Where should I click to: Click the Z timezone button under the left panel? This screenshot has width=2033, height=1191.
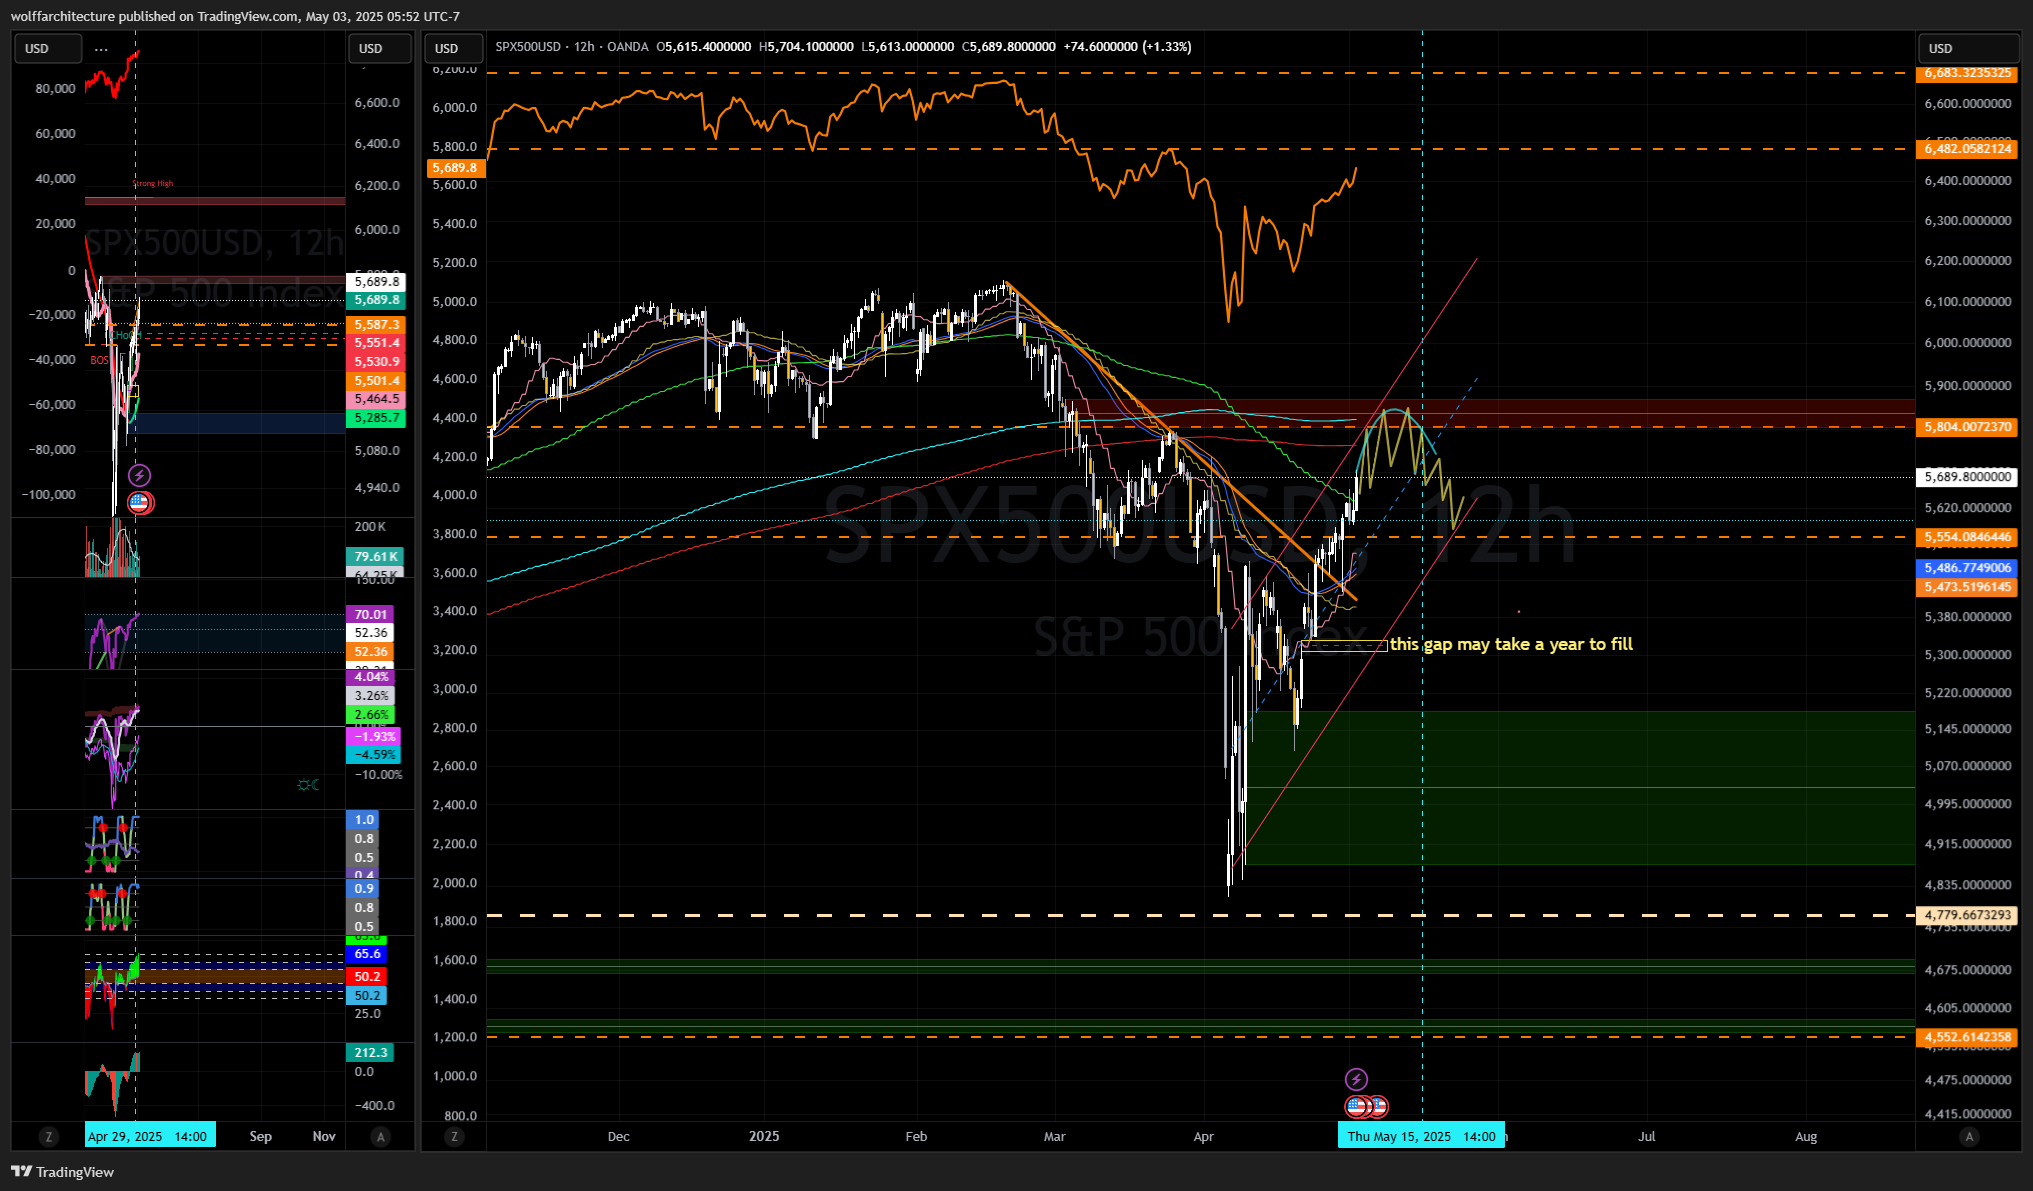[48, 1137]
